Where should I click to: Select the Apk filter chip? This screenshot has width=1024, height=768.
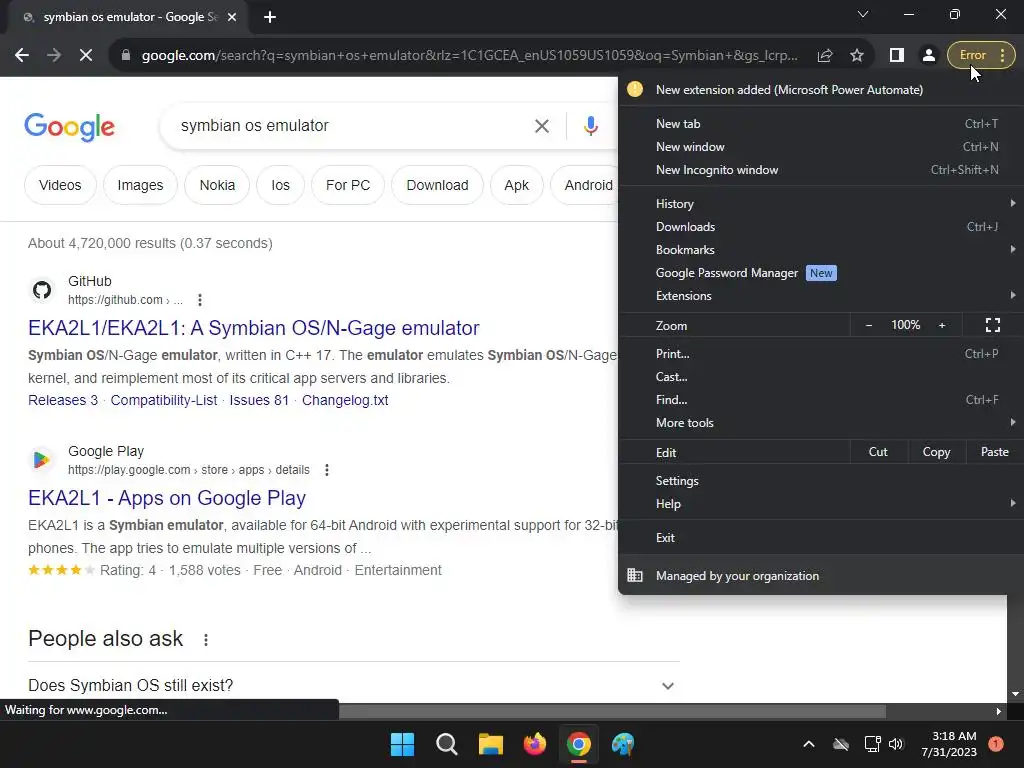tap(517, 185)
